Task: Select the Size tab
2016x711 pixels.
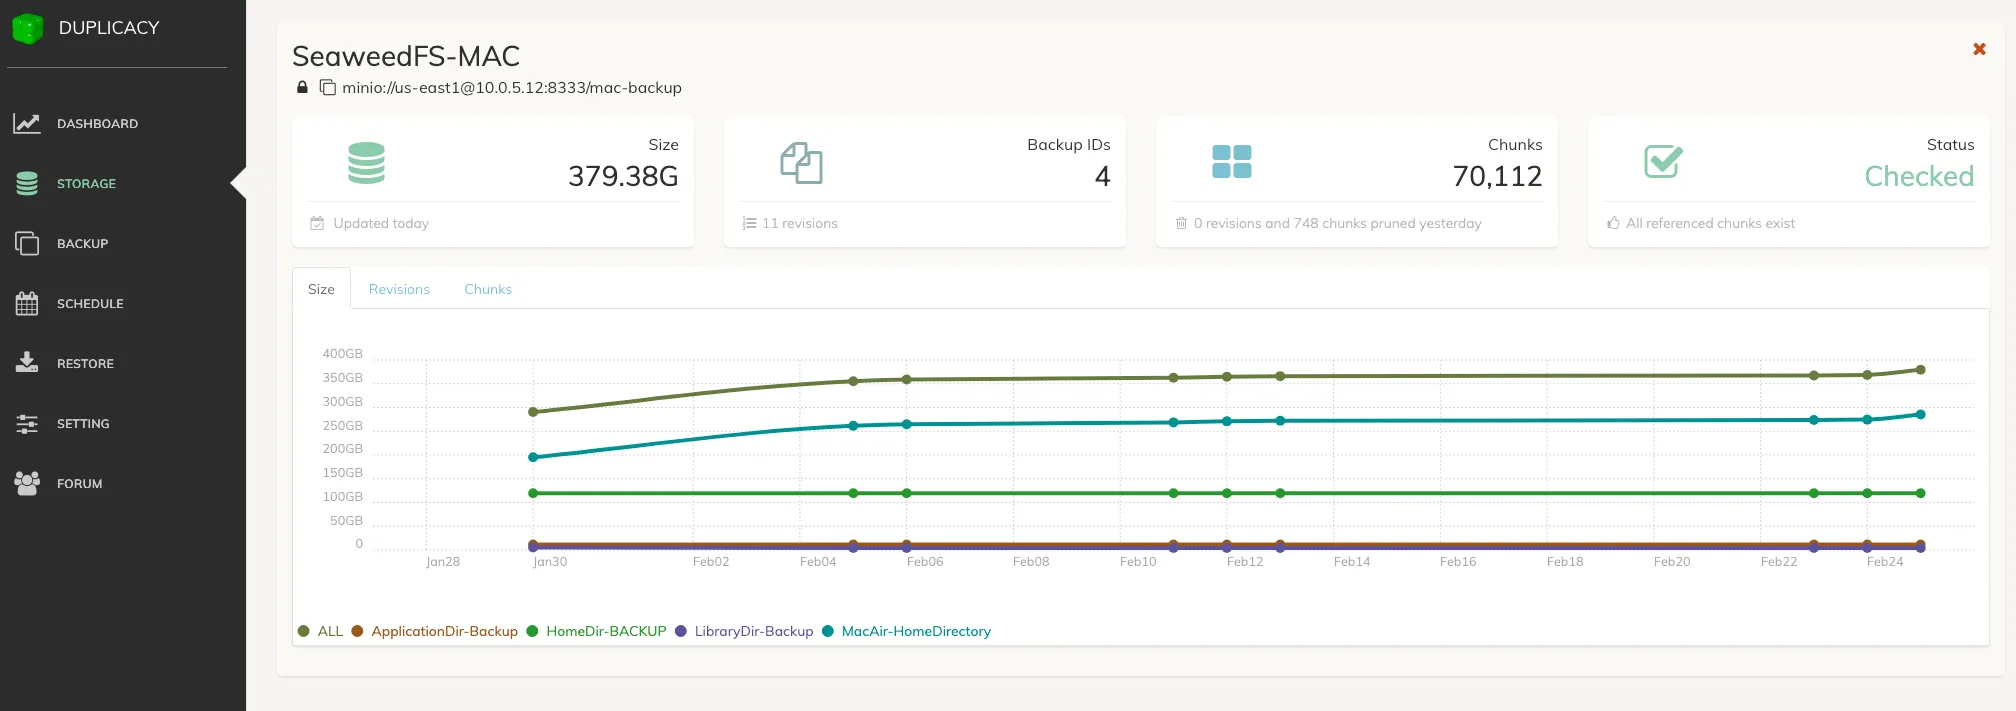Action: click(x=321, y=289)
